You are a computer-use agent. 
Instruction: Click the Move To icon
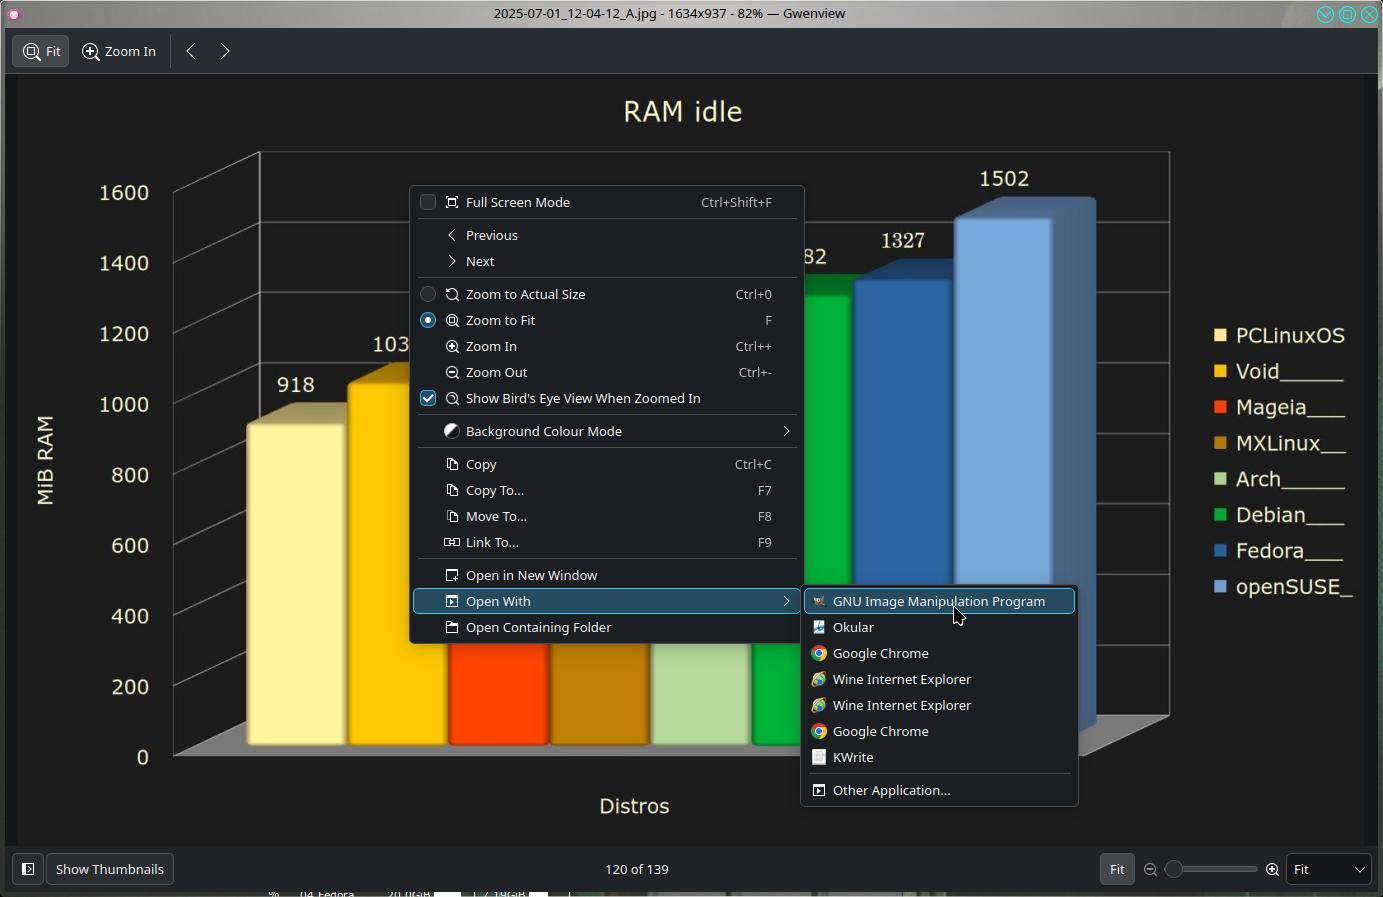click(452, 516)
